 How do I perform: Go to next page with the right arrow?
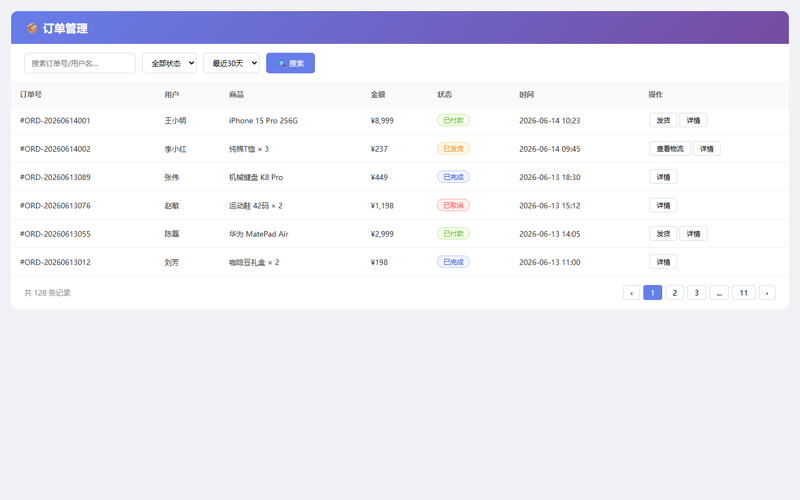[767, 293]
